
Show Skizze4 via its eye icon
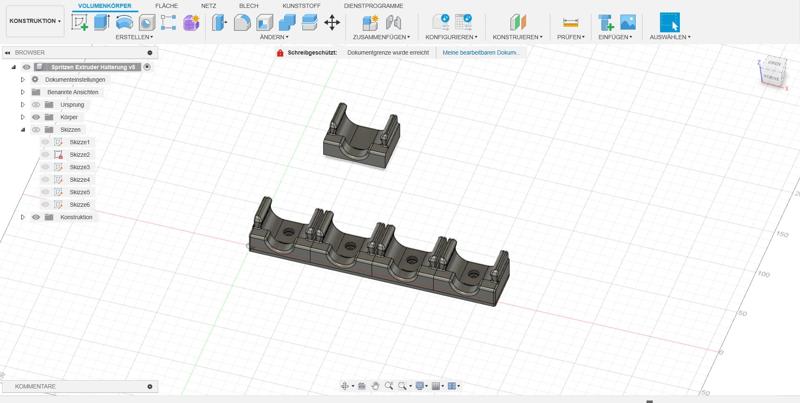point(45,180)
